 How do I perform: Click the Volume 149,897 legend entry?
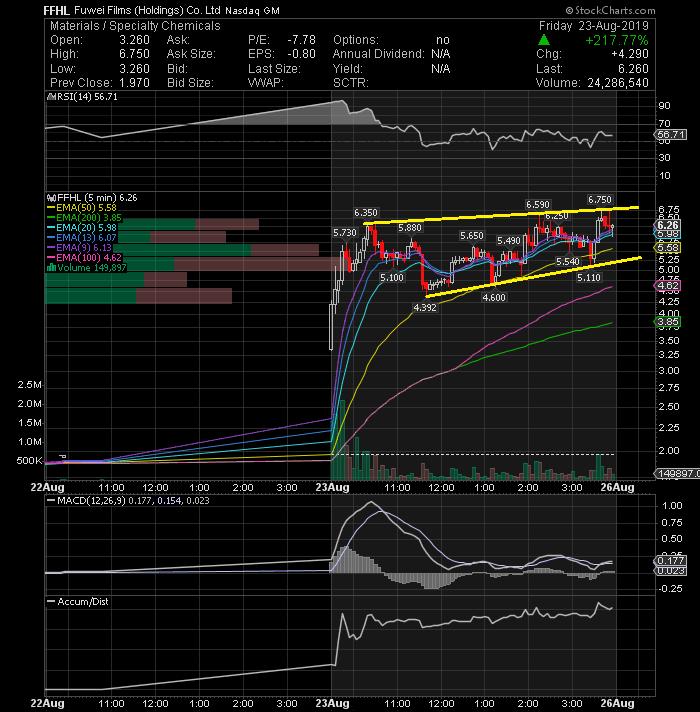92,268
